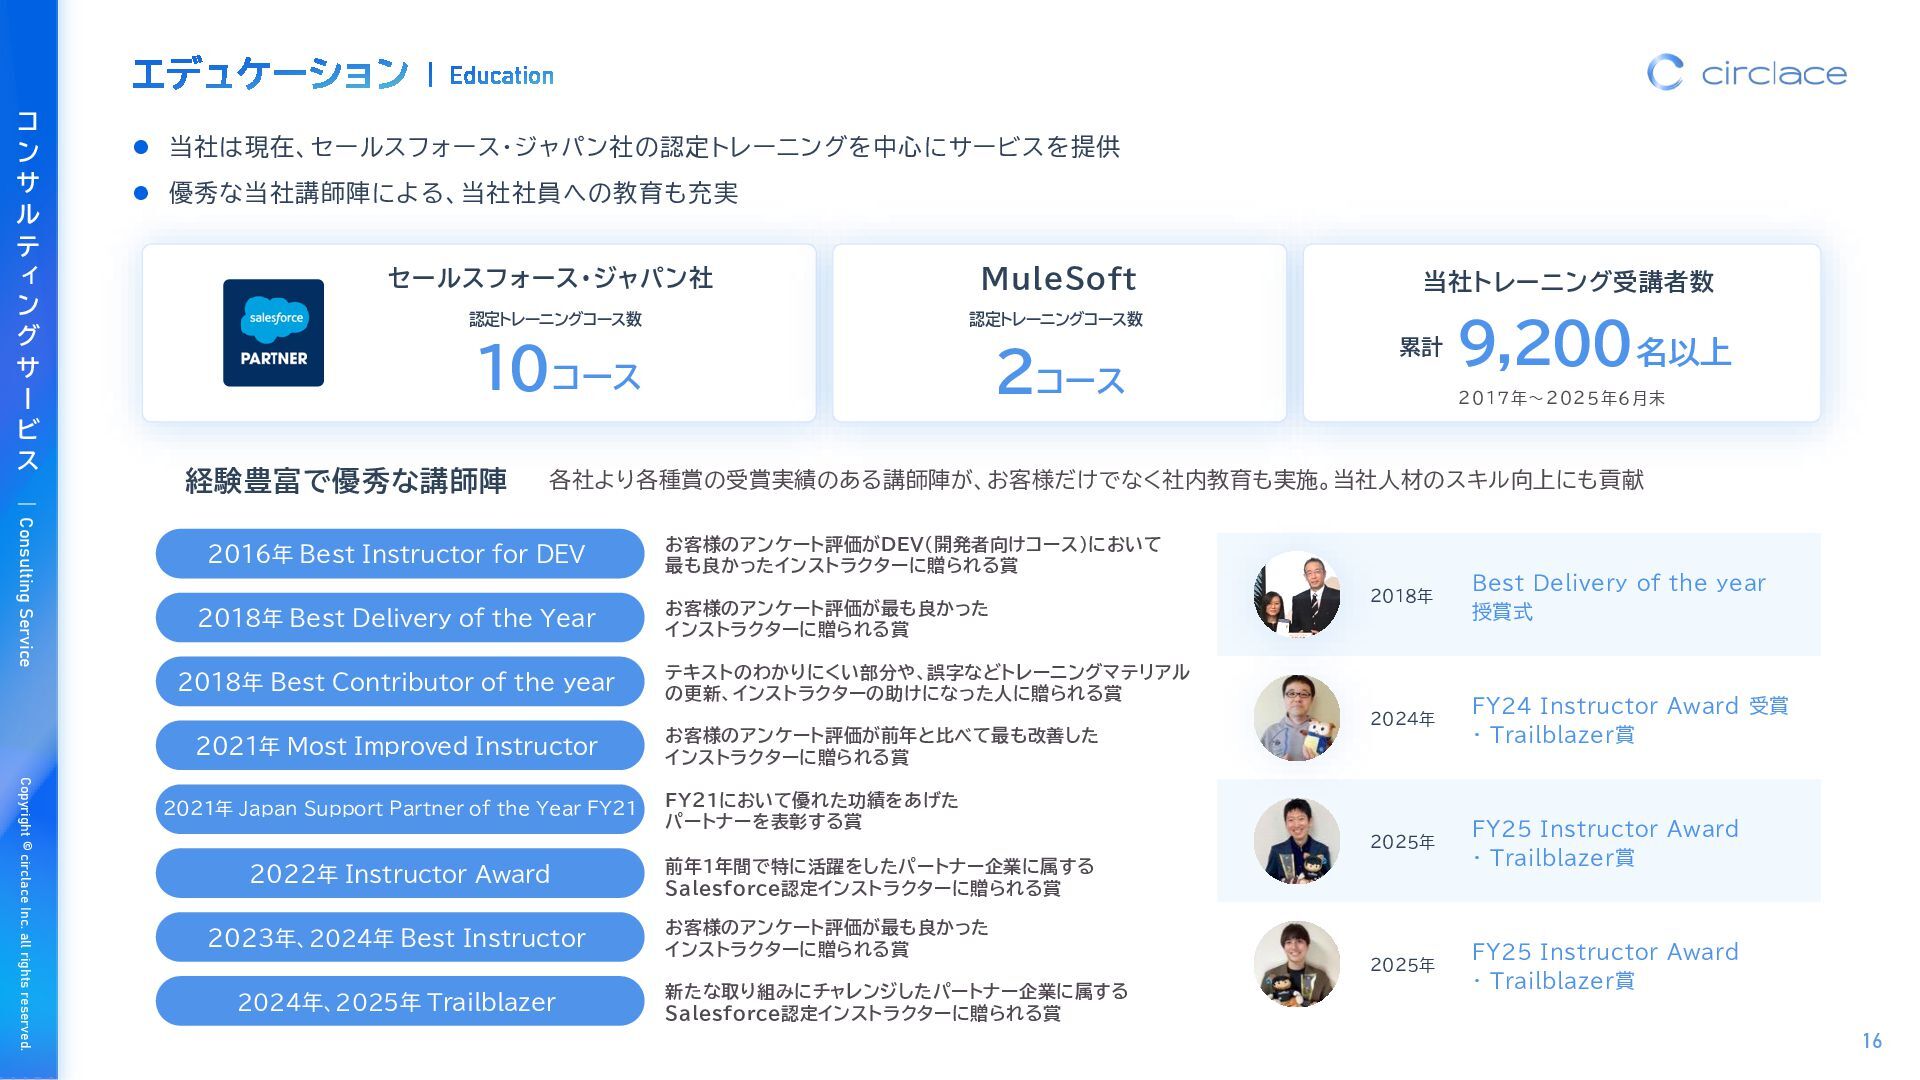Click the 2コース MuleSoft course count
The image size is (1920, 1080).
[1060, 372]
